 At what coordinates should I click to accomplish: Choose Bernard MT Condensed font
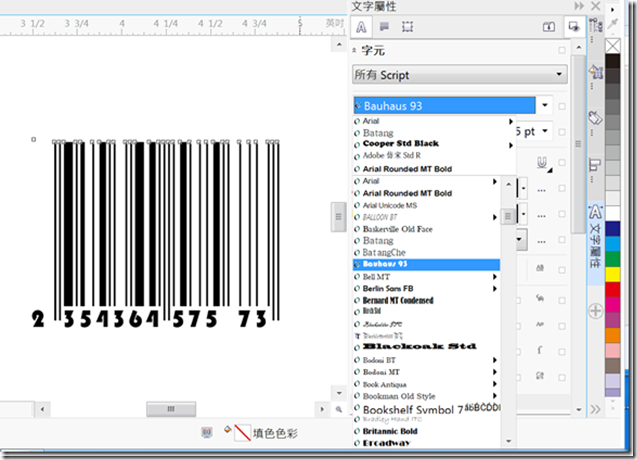pyautogui.click(x=426, y=301)
